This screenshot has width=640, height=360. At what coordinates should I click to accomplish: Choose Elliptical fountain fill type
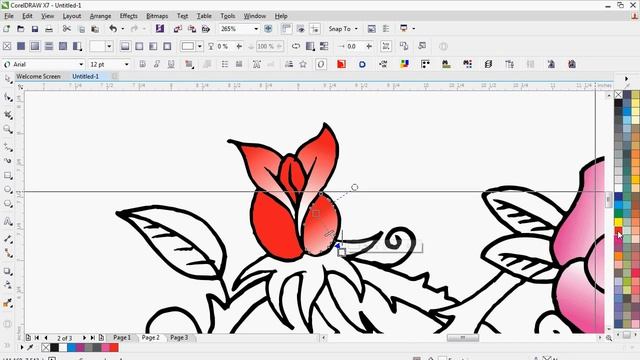[x=139, y=46]
